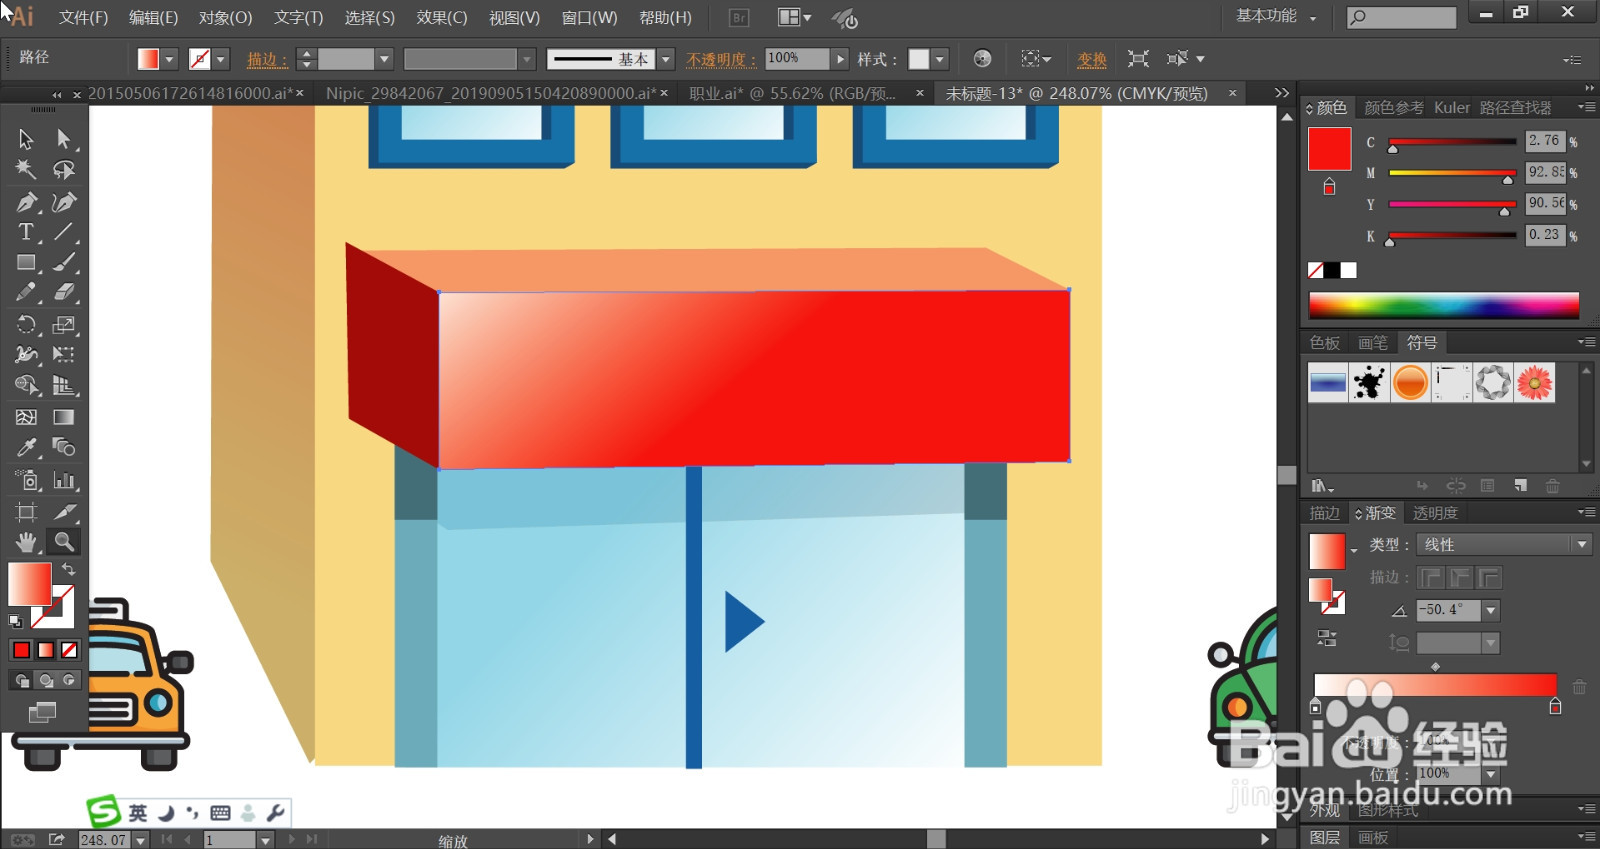Choose the Mesh tool
The image size is (1600, 849).
(26, 417)
